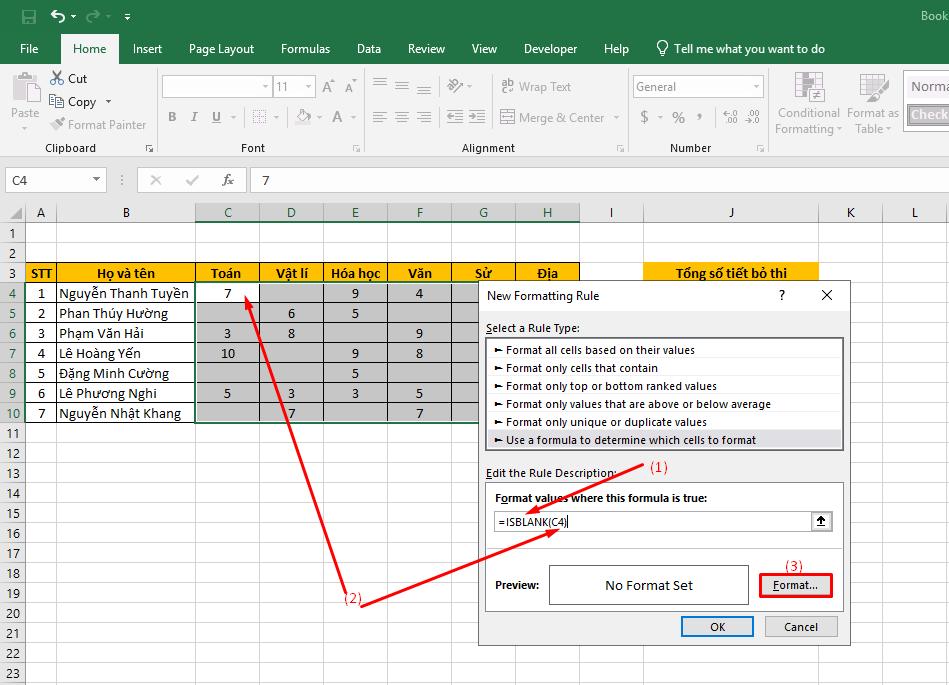Click the Format button in the dialog
The width and height of the screenshot is (949, 685).
795,584
